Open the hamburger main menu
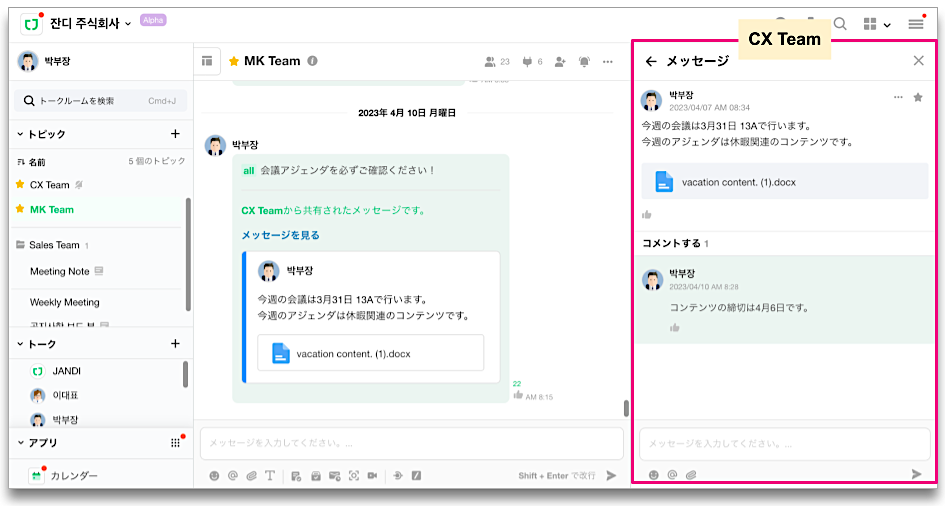 pyautogui.click(x=916, y=24)
